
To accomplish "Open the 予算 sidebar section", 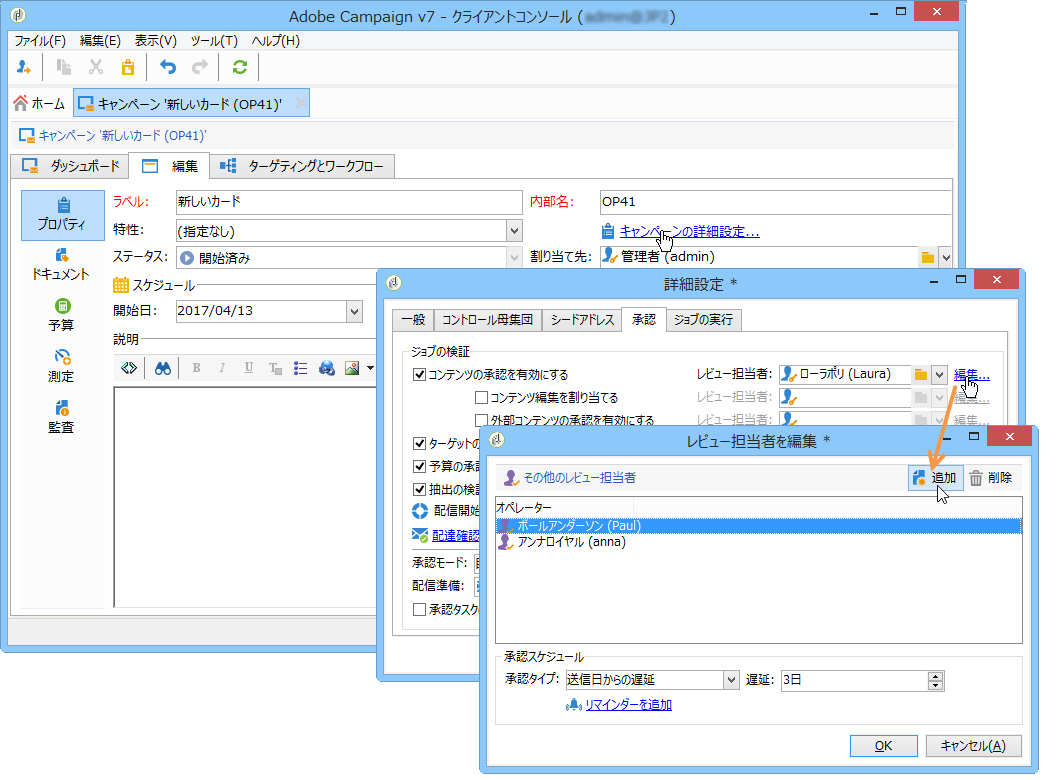I will (62, 316).
